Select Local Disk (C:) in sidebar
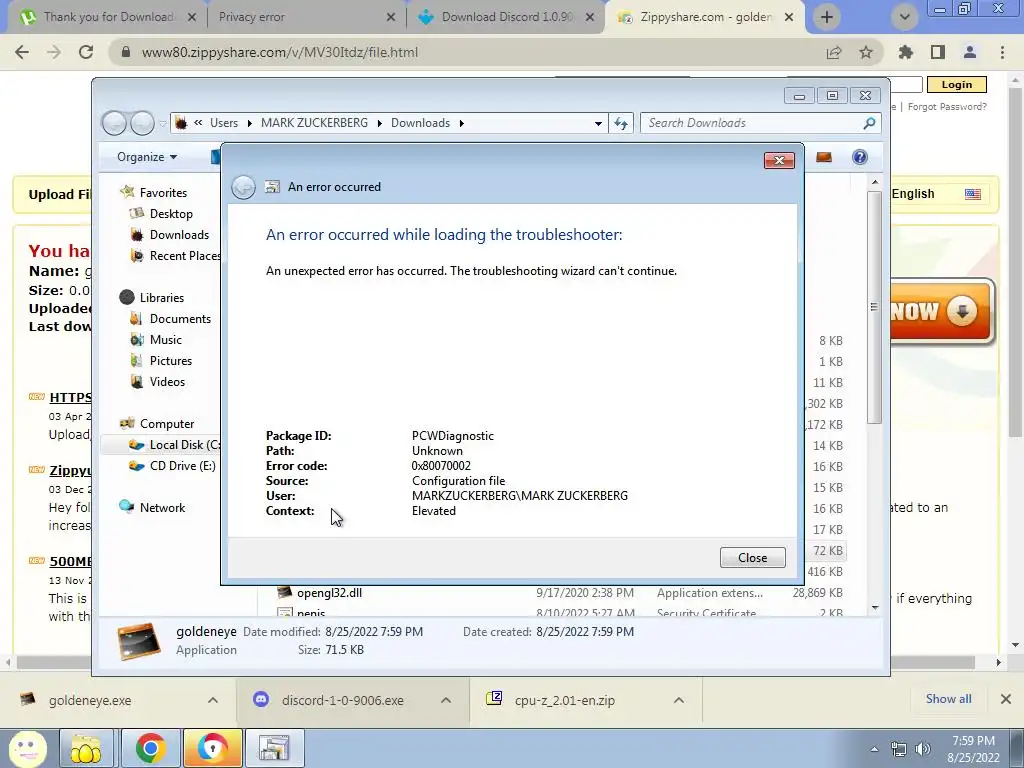 click(174, 445)
